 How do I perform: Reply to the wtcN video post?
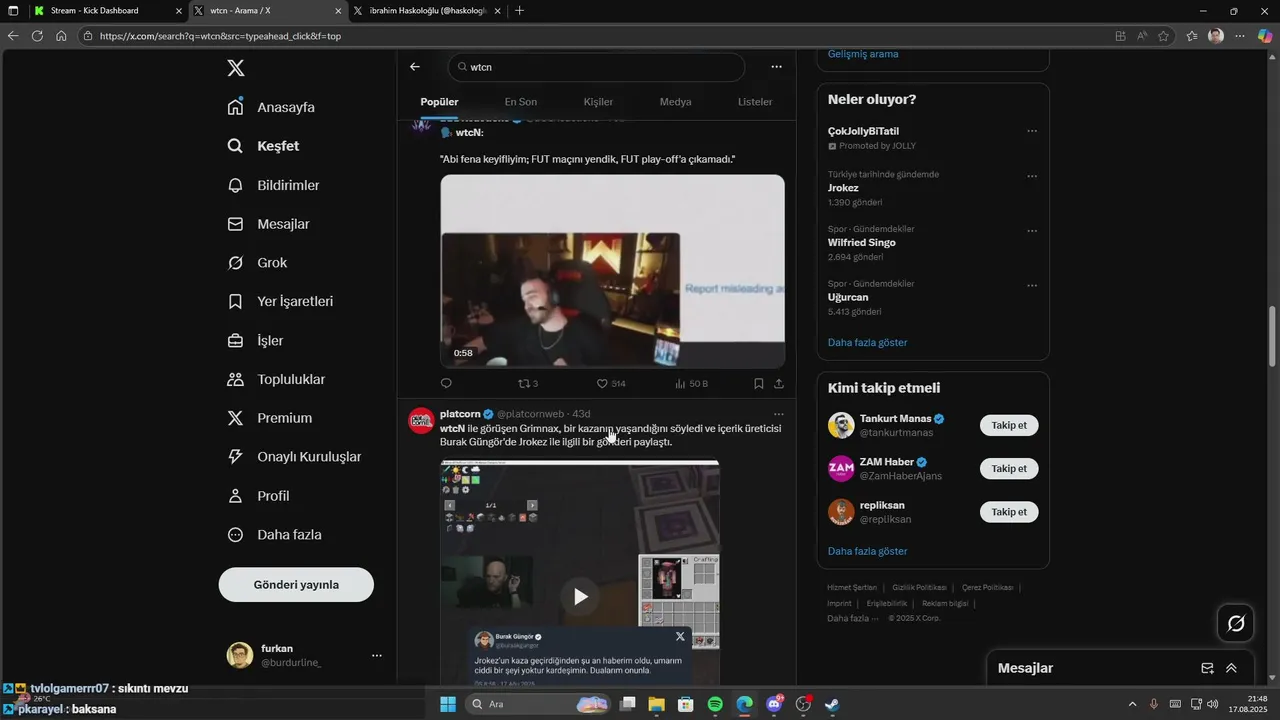click(446, 383)
